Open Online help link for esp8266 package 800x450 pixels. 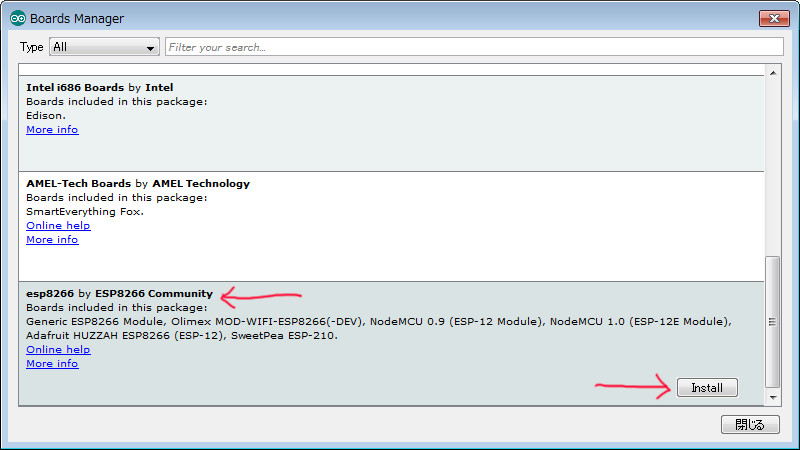[58, 350]
